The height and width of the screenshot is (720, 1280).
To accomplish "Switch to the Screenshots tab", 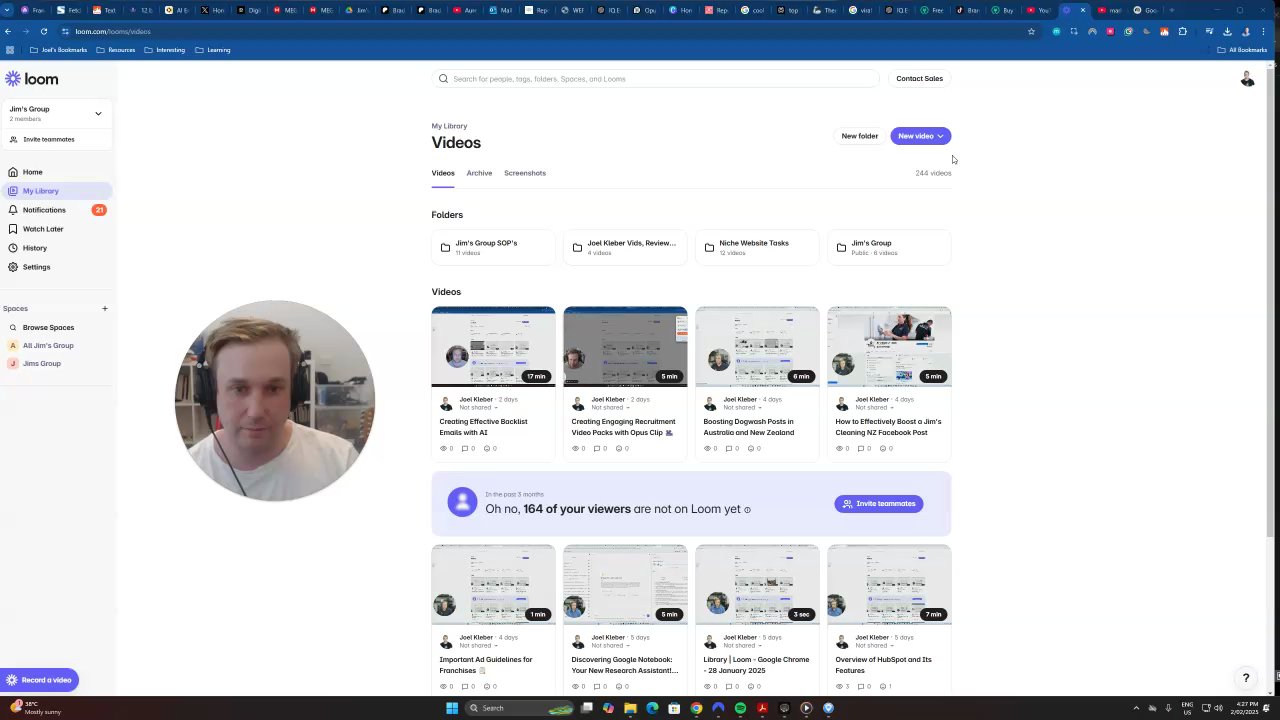I will (x=525, y=173).
